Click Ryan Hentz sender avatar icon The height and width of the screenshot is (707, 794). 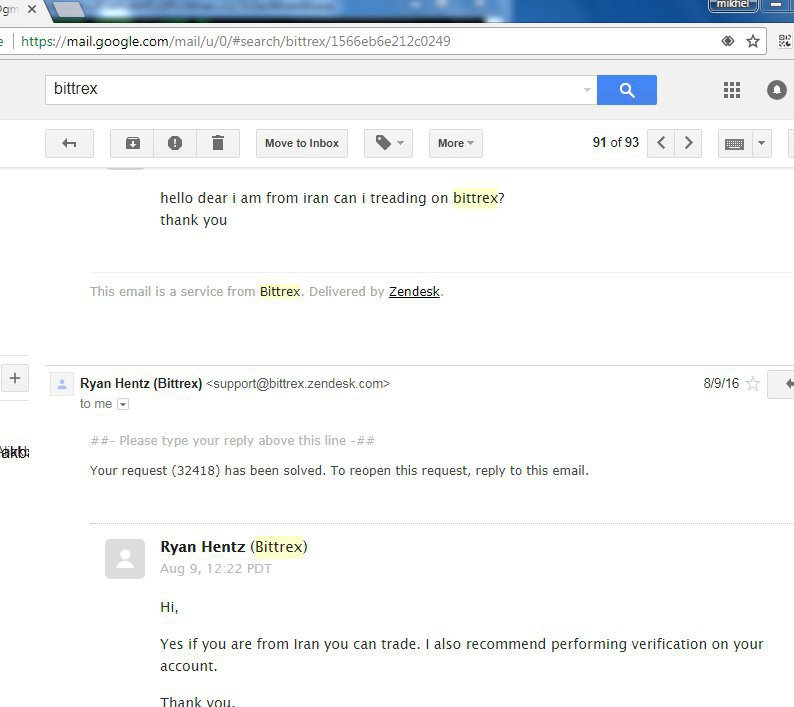point(62,384)
